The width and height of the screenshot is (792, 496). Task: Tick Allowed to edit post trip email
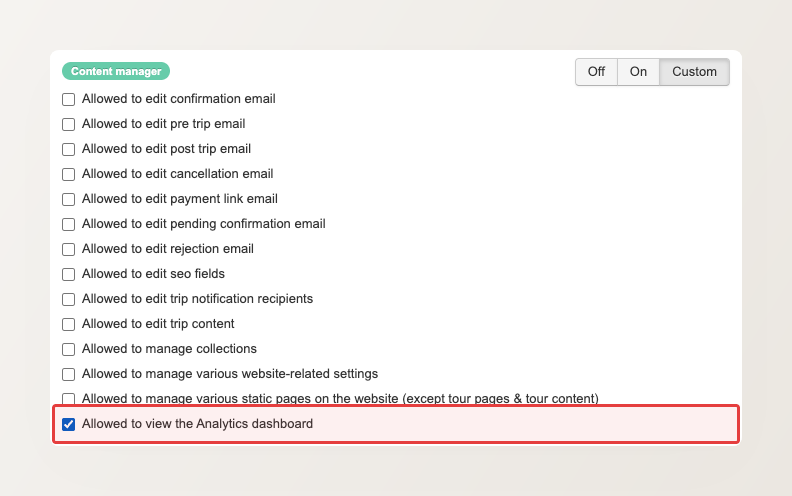point(69,150)
